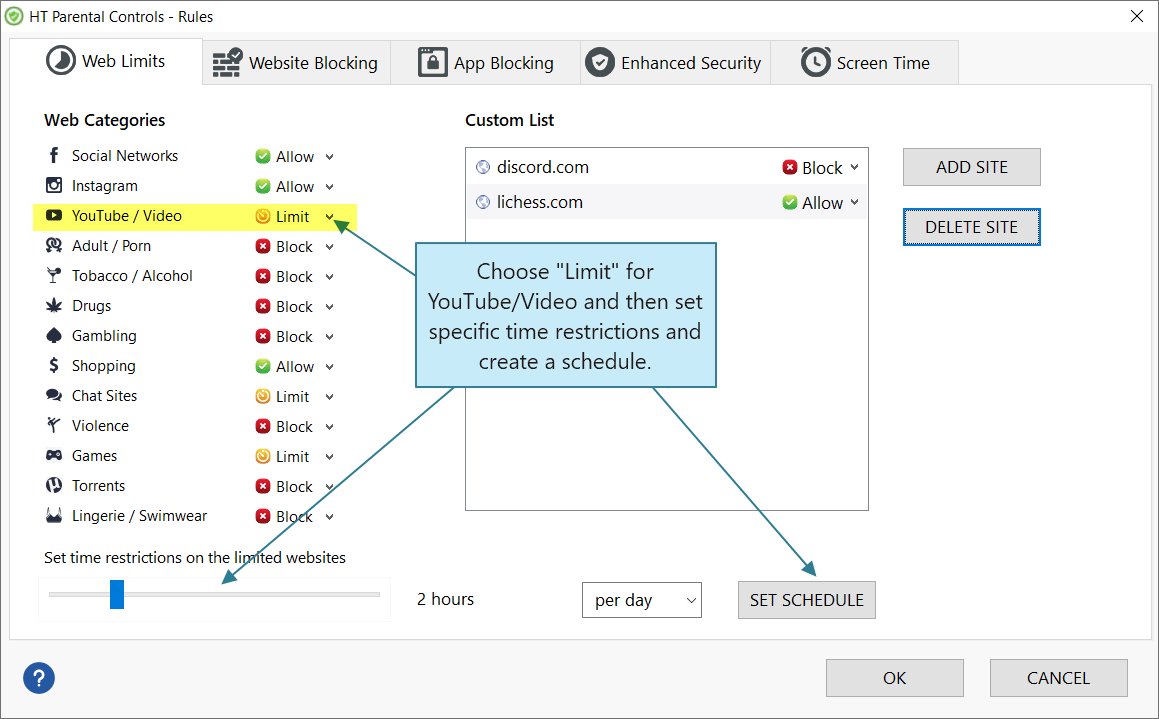Open the discord.com Block dropdown
The image size is (1159, 719).
pos(854,167)
